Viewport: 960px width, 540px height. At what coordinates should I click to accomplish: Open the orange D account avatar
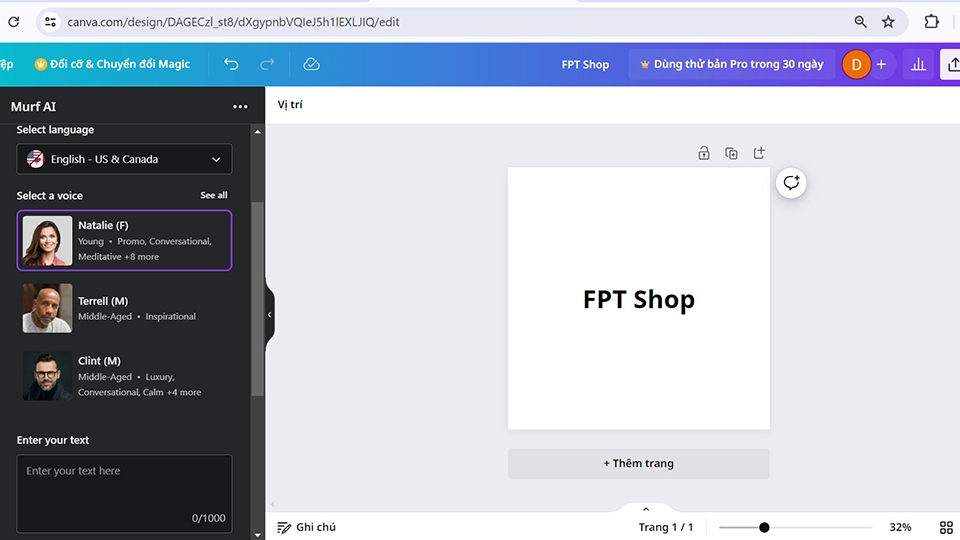coord(856,64)
